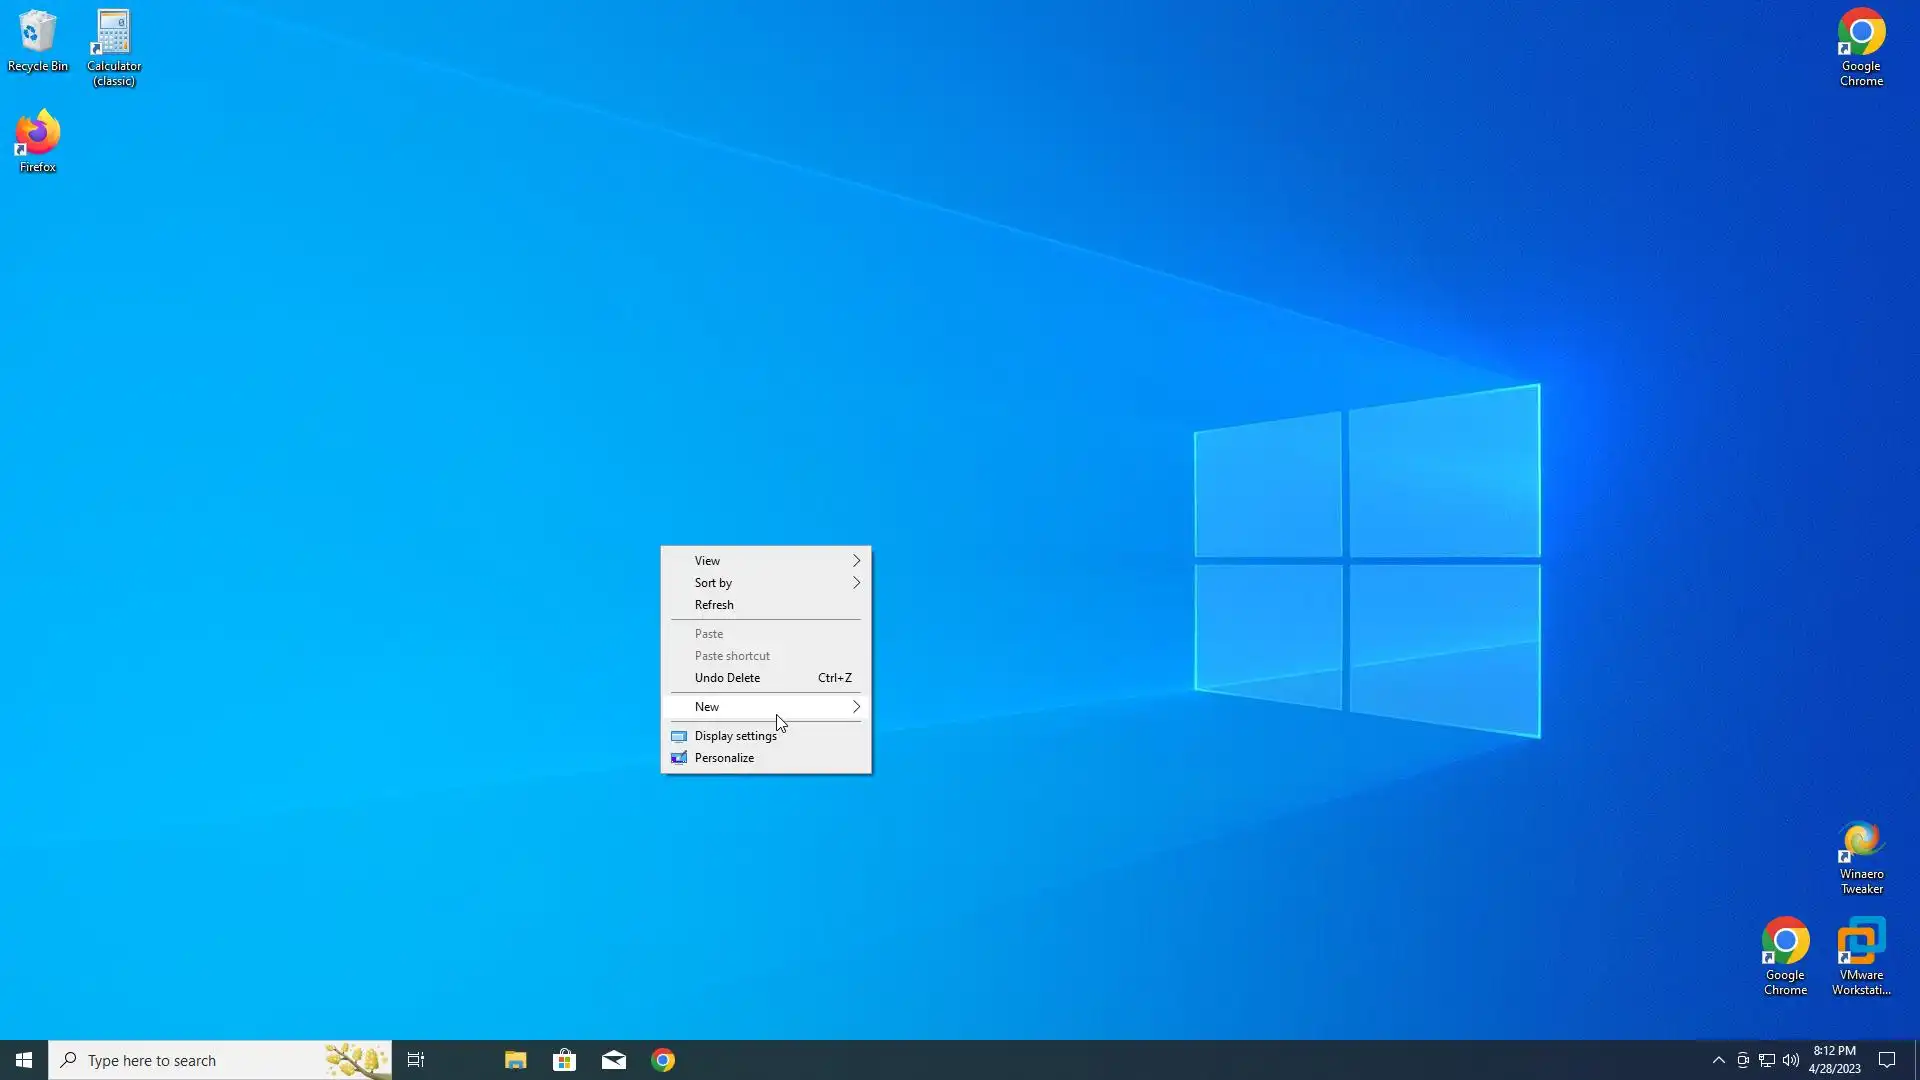Open the Recycle Bin desktop icon
This screenshot has height=1080, width=1920.
37,40
